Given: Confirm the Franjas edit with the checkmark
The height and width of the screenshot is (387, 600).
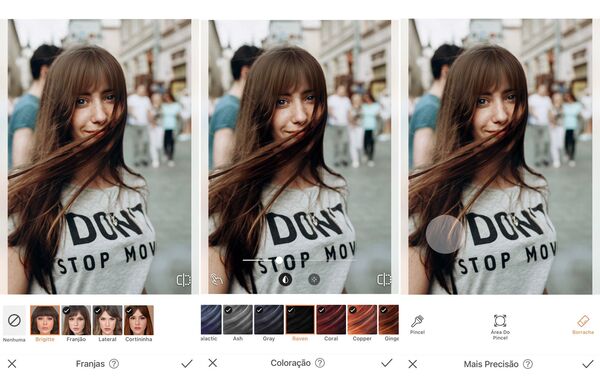Looking at the screenshot, I should point(187,364).
